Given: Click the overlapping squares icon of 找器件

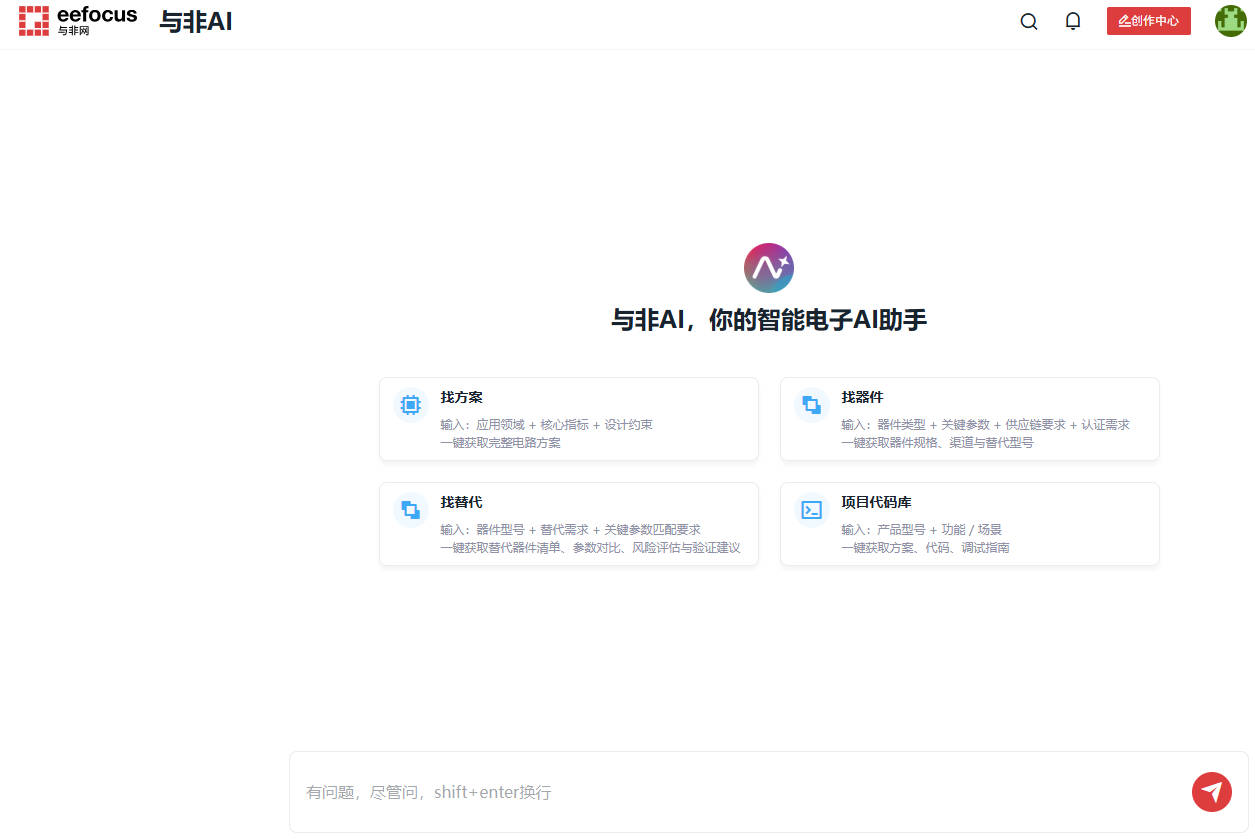Looking at the screenshot, I should pyautogui.click(x=811, y=405).
